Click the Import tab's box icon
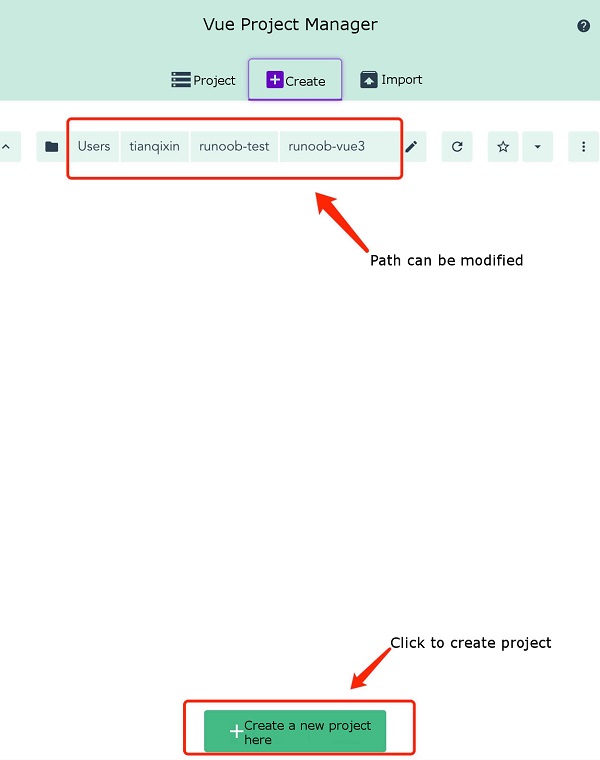This screenshot has height=760, width=600. click(x=369, y=80)
